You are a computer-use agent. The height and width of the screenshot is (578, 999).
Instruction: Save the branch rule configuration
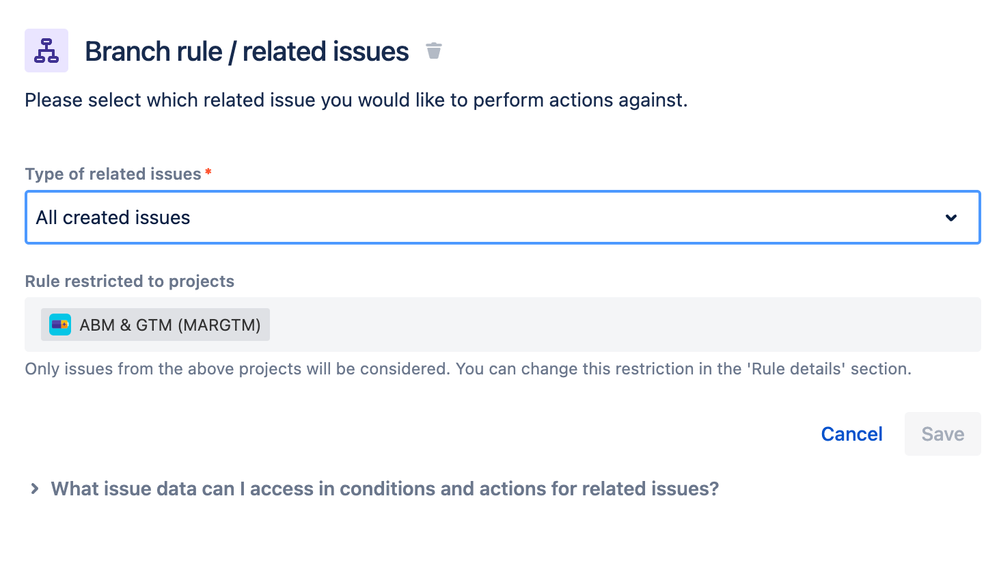[943, 434]
